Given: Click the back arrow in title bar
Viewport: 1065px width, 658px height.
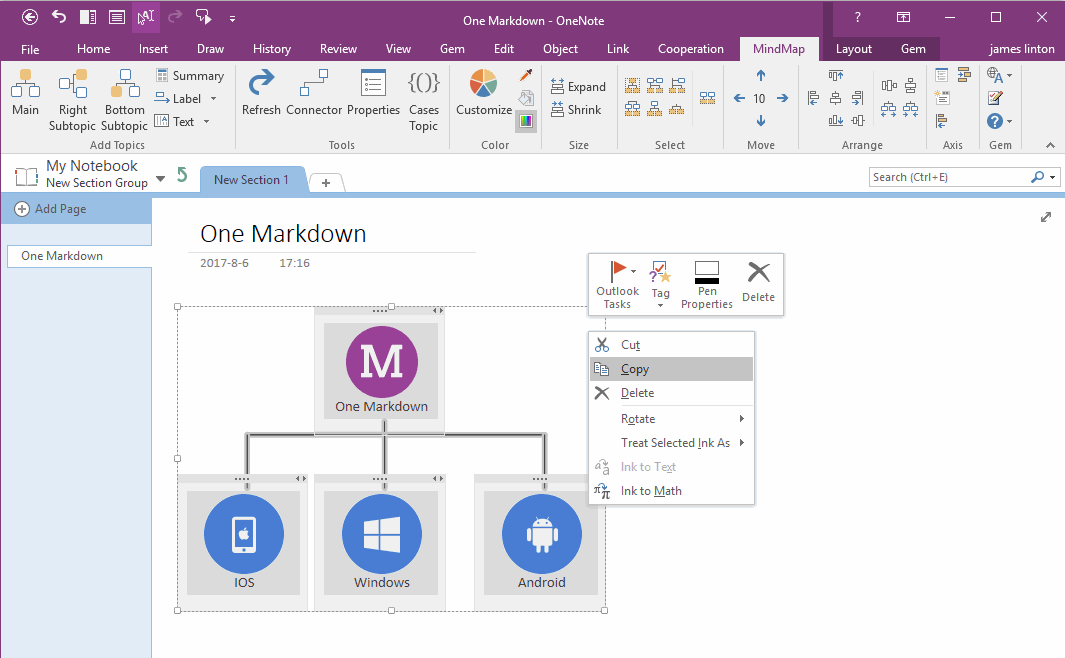Looking at the screenshot, I should point(30,18).
